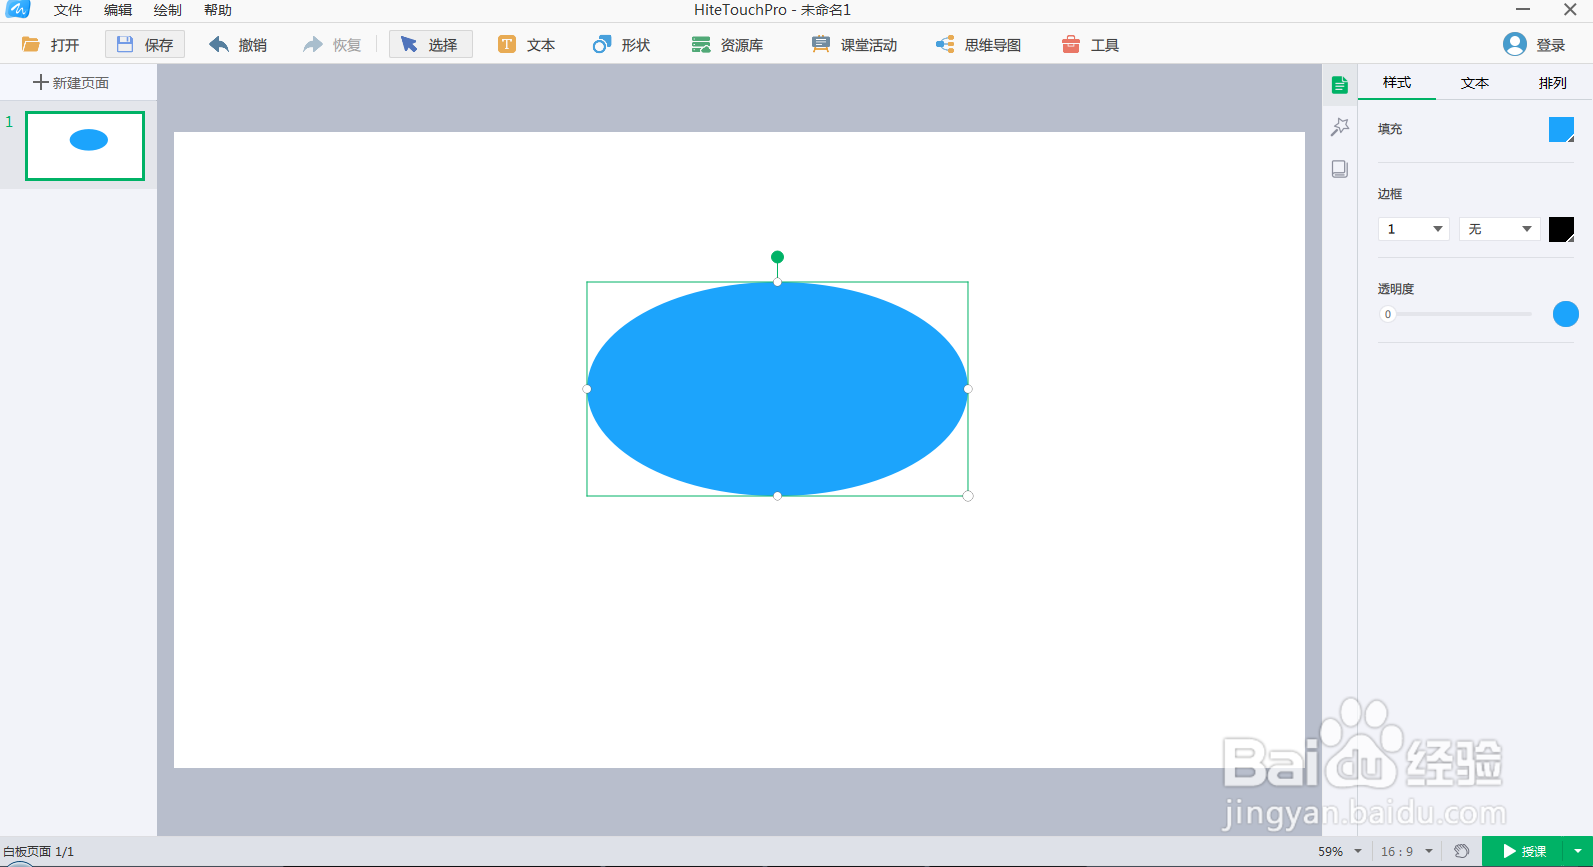Screen dimensions: 1593x867
Task: Switch to the 排列 tab
Action: (x=1553, y=83)
